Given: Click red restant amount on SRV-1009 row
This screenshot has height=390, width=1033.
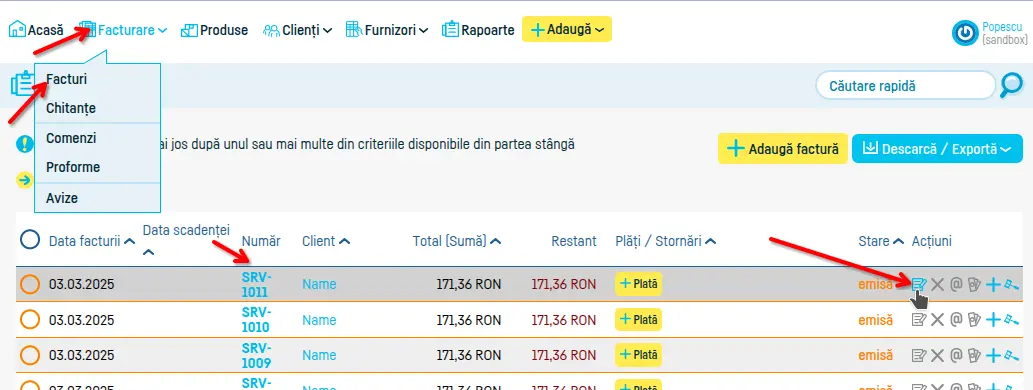Looking at the screenshot, I should [563, 356].
